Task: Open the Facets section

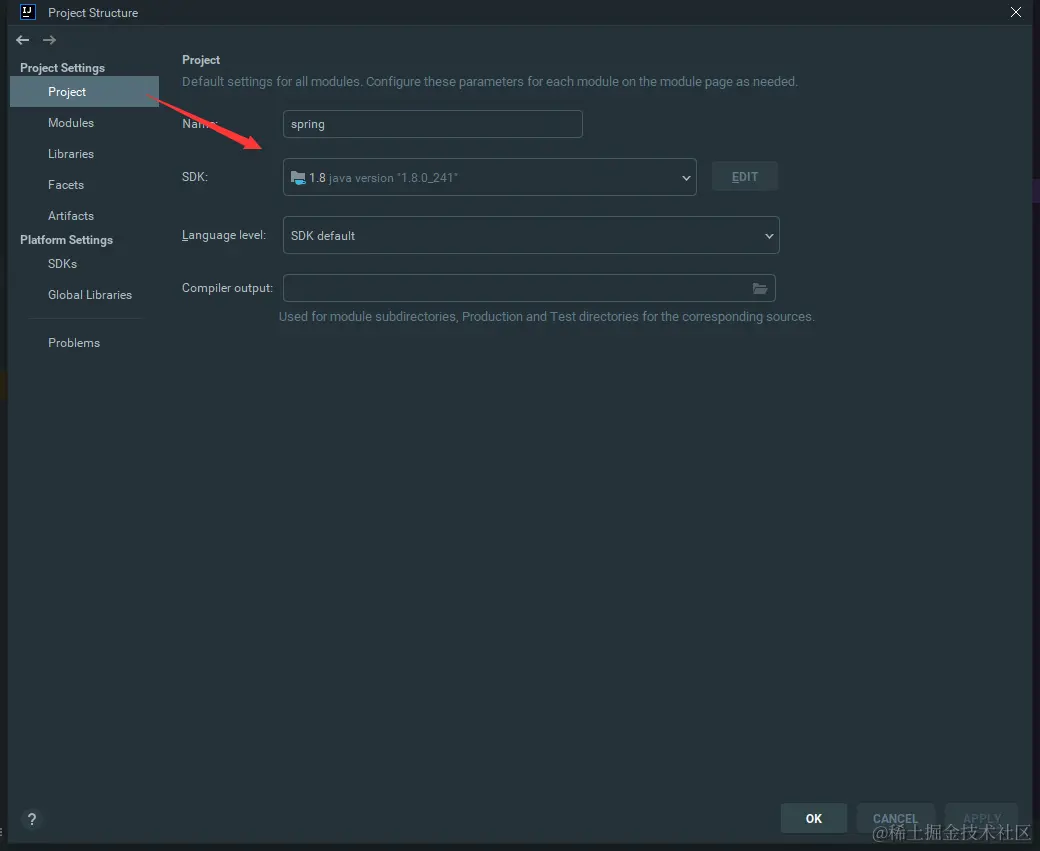Action: pos(66,185)
